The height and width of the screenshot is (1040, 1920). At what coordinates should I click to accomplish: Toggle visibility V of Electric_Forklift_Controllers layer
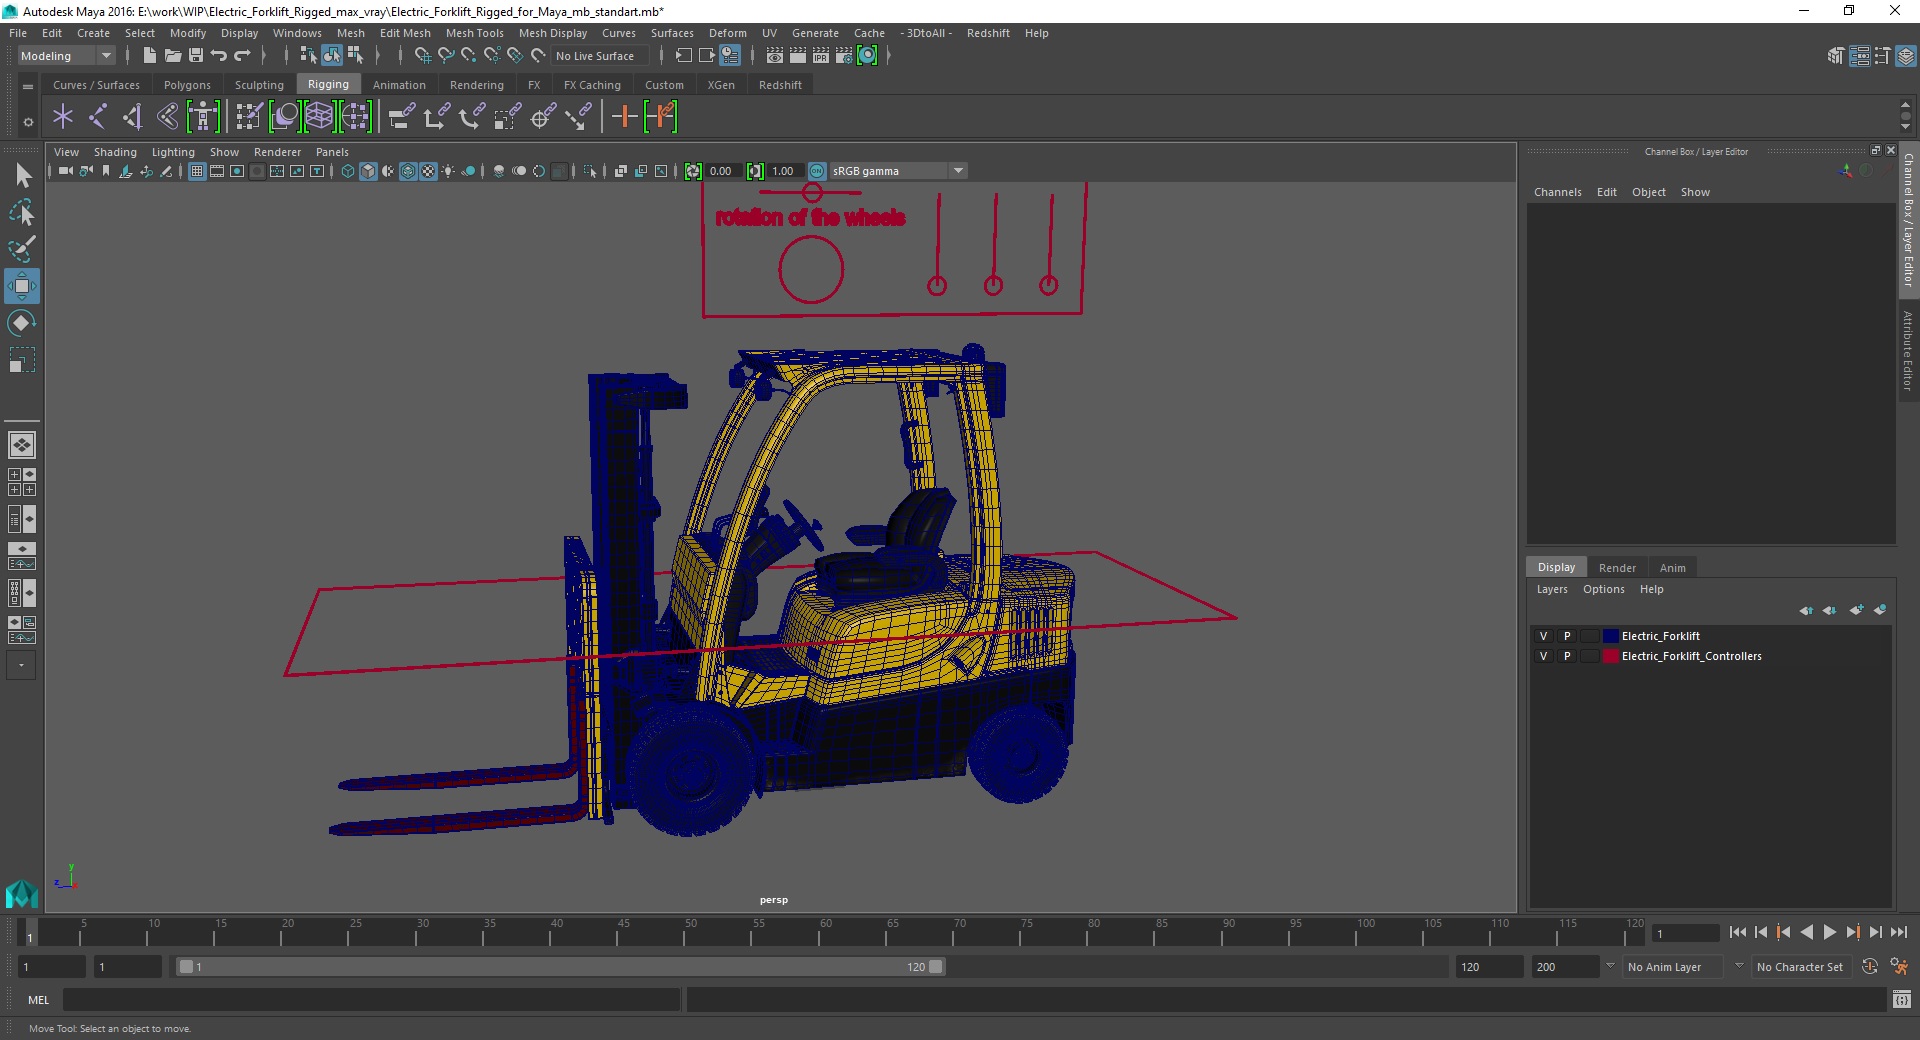(x=1543, y=656)
